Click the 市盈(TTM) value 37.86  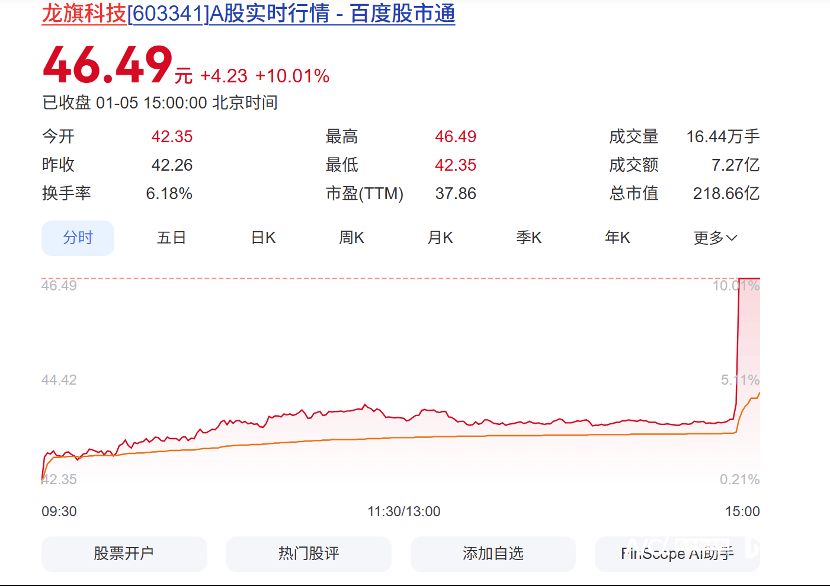455,194
